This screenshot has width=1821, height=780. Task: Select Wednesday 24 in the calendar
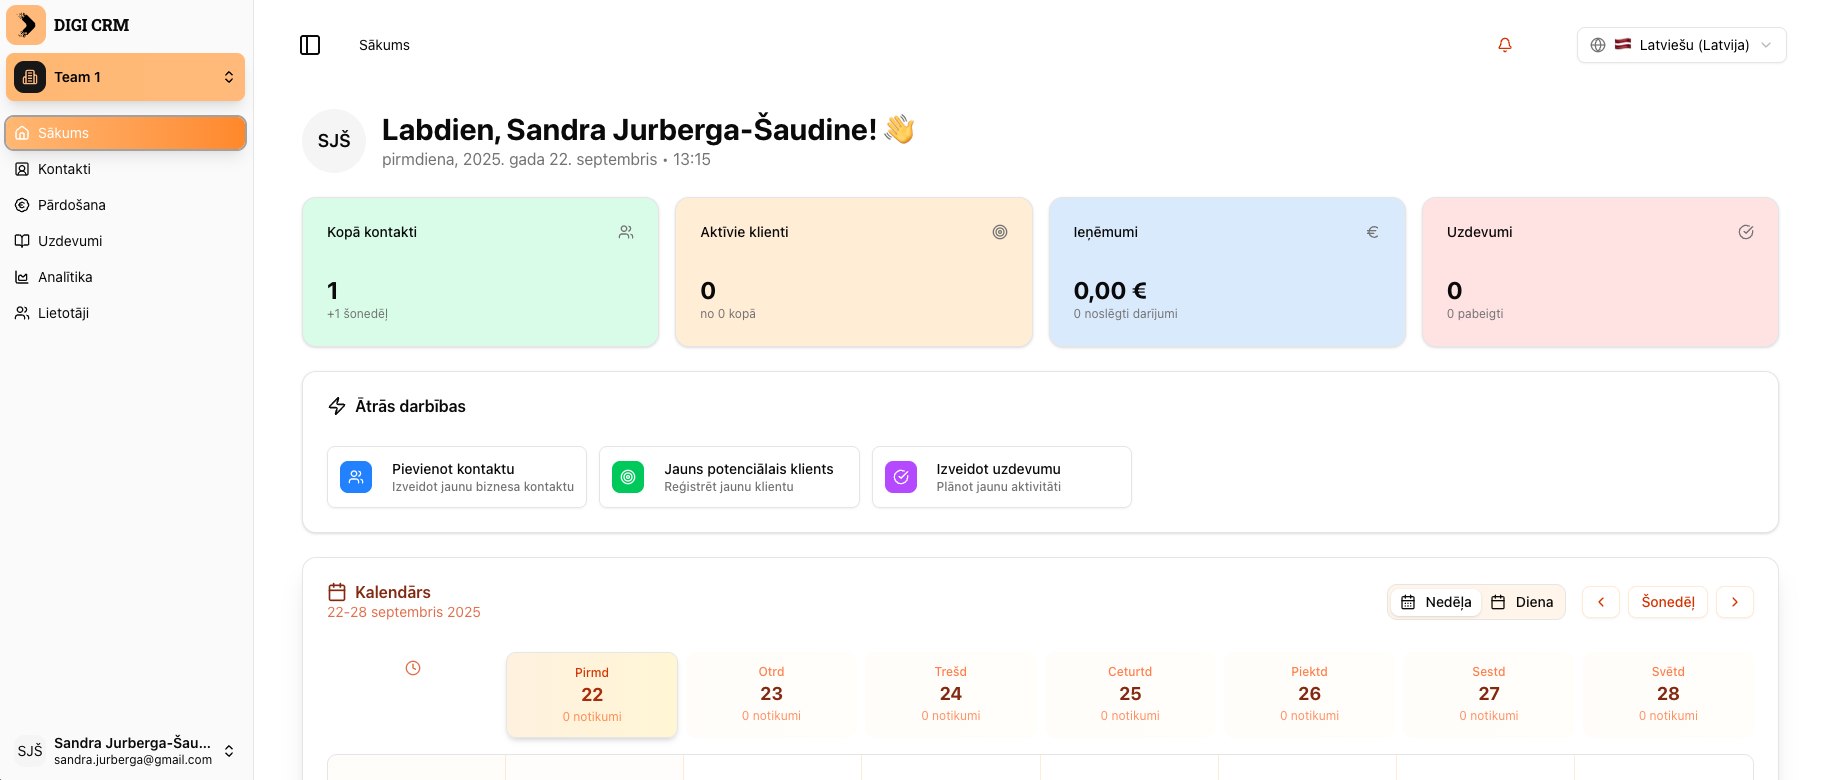tap(950, 694)
